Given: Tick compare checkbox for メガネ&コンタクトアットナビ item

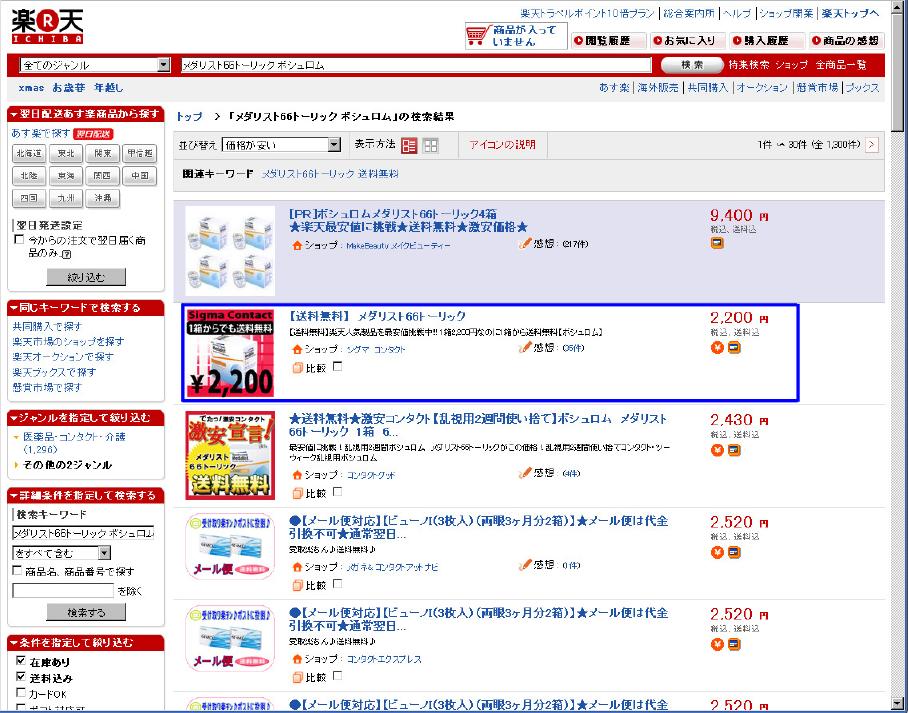Looking at the screenshot, I should point(338,584).
